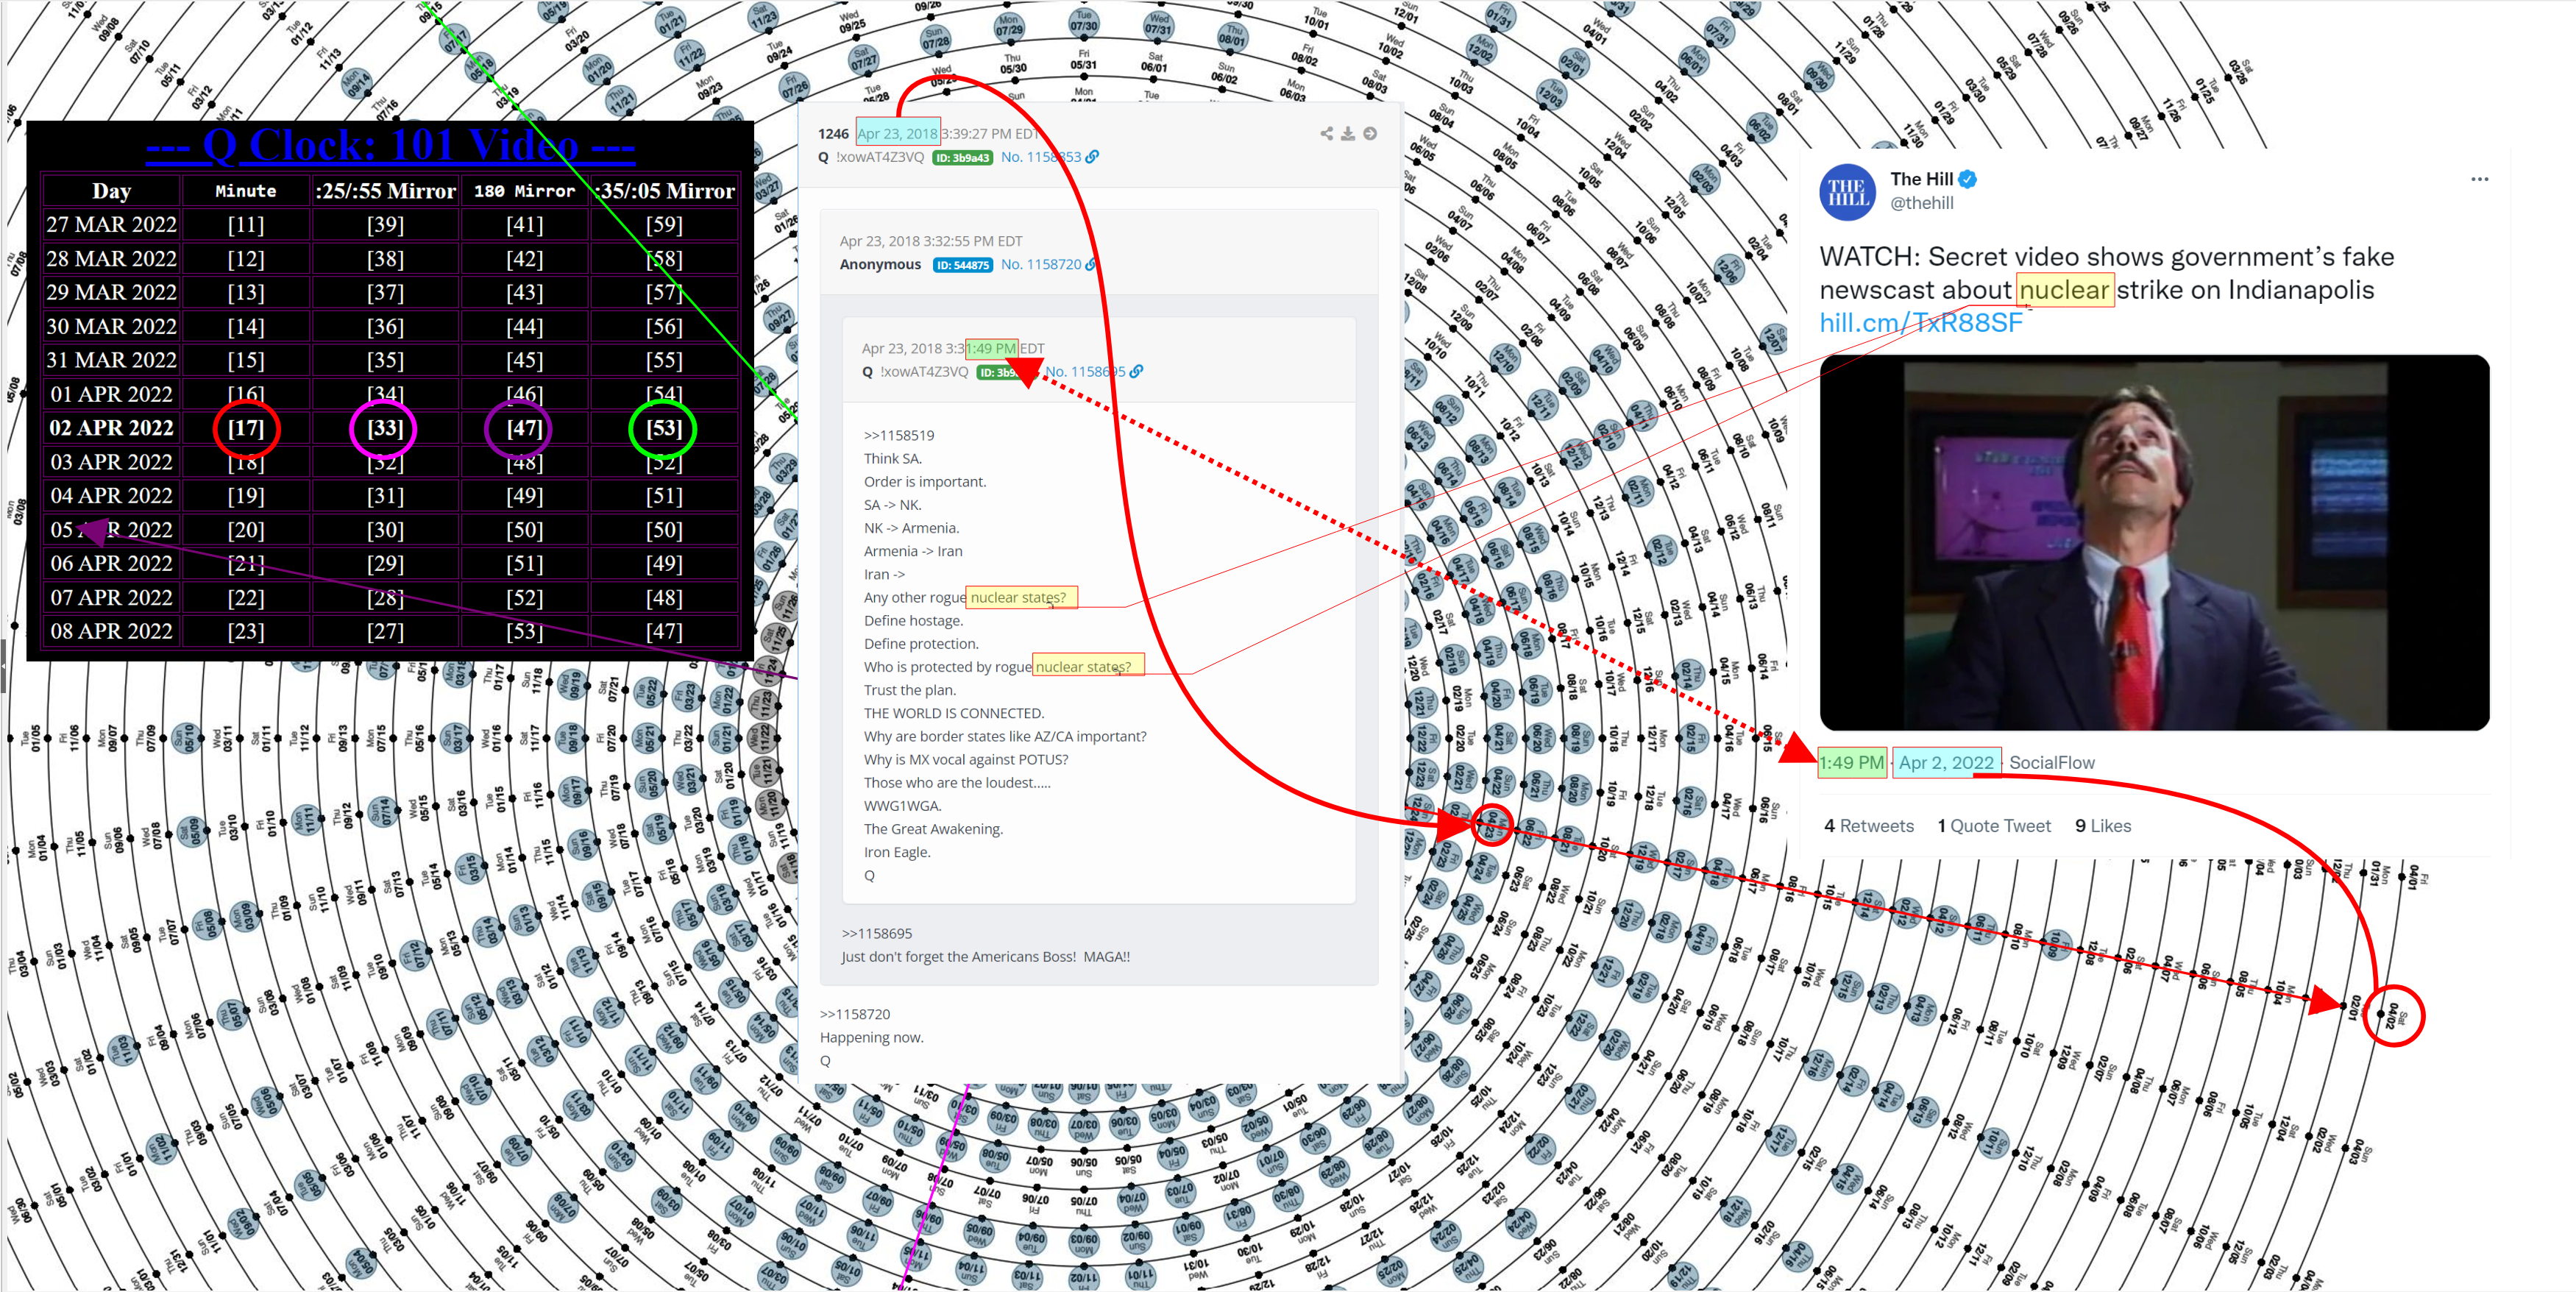2576x1292 pixels.
Task: Click the blue verified badge next to The Hill
Action: (x=1967, y=179)
